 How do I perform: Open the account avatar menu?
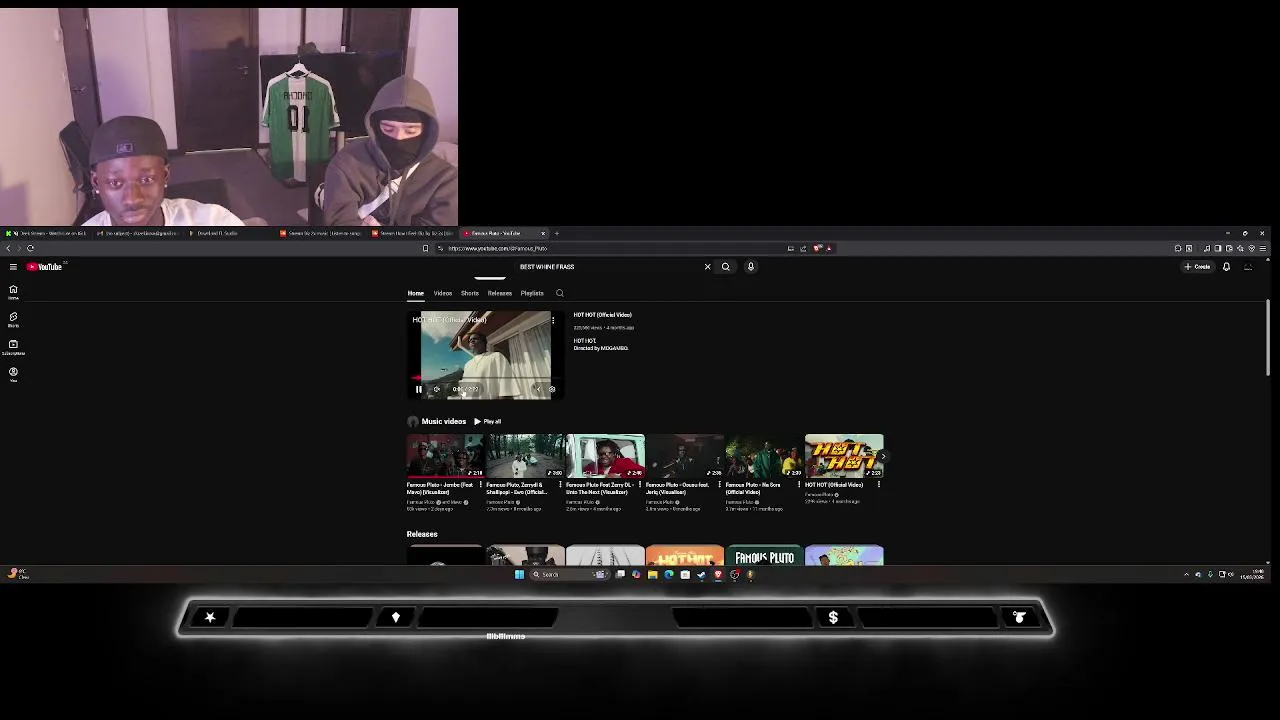(1248, 267)
